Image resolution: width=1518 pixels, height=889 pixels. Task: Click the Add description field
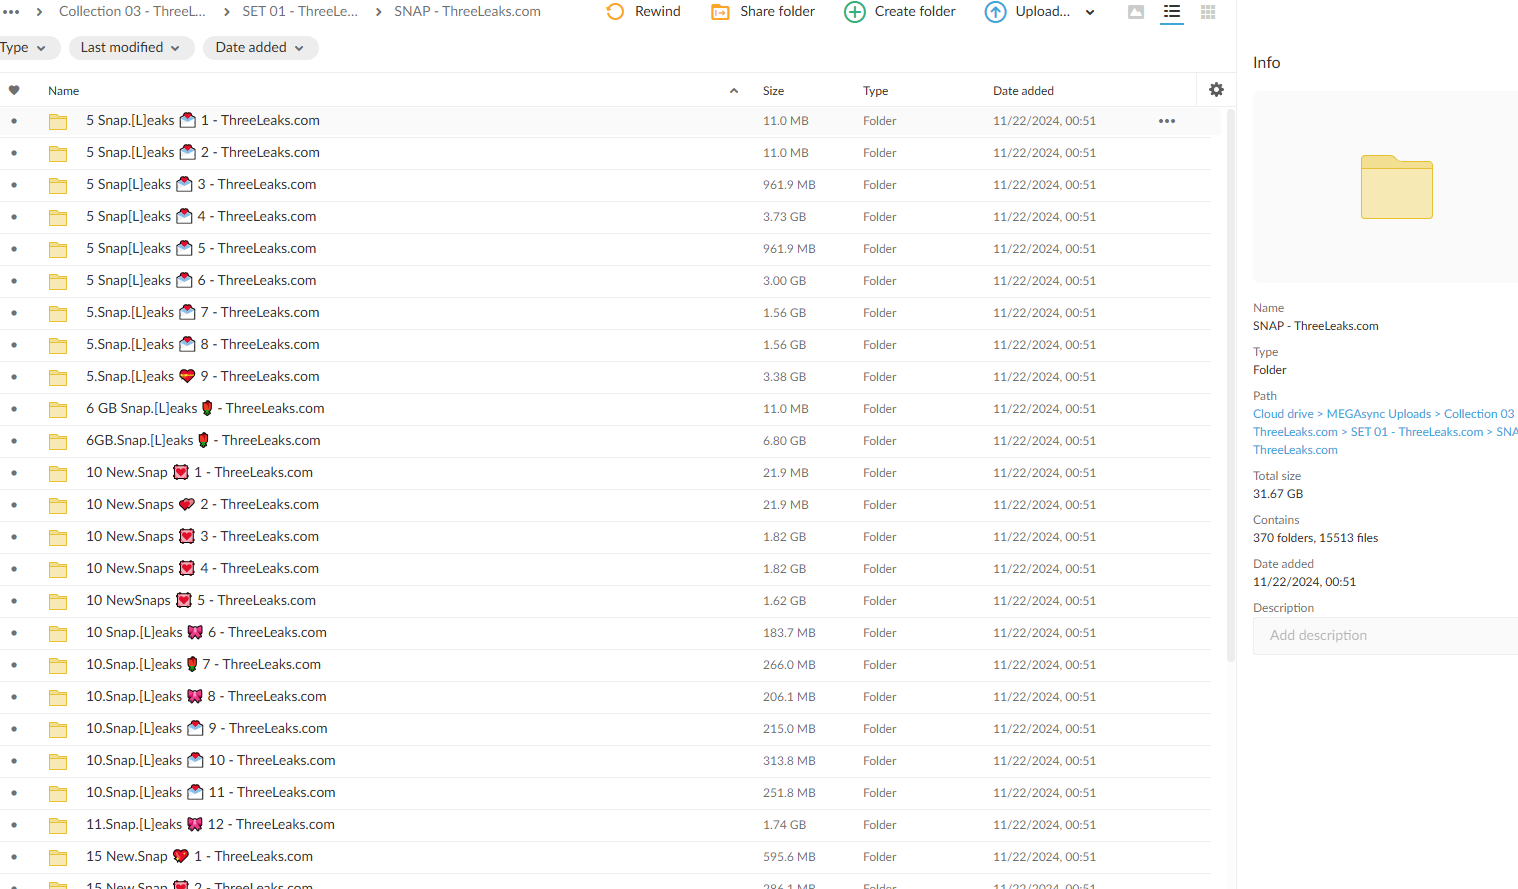coord(1385,636)
